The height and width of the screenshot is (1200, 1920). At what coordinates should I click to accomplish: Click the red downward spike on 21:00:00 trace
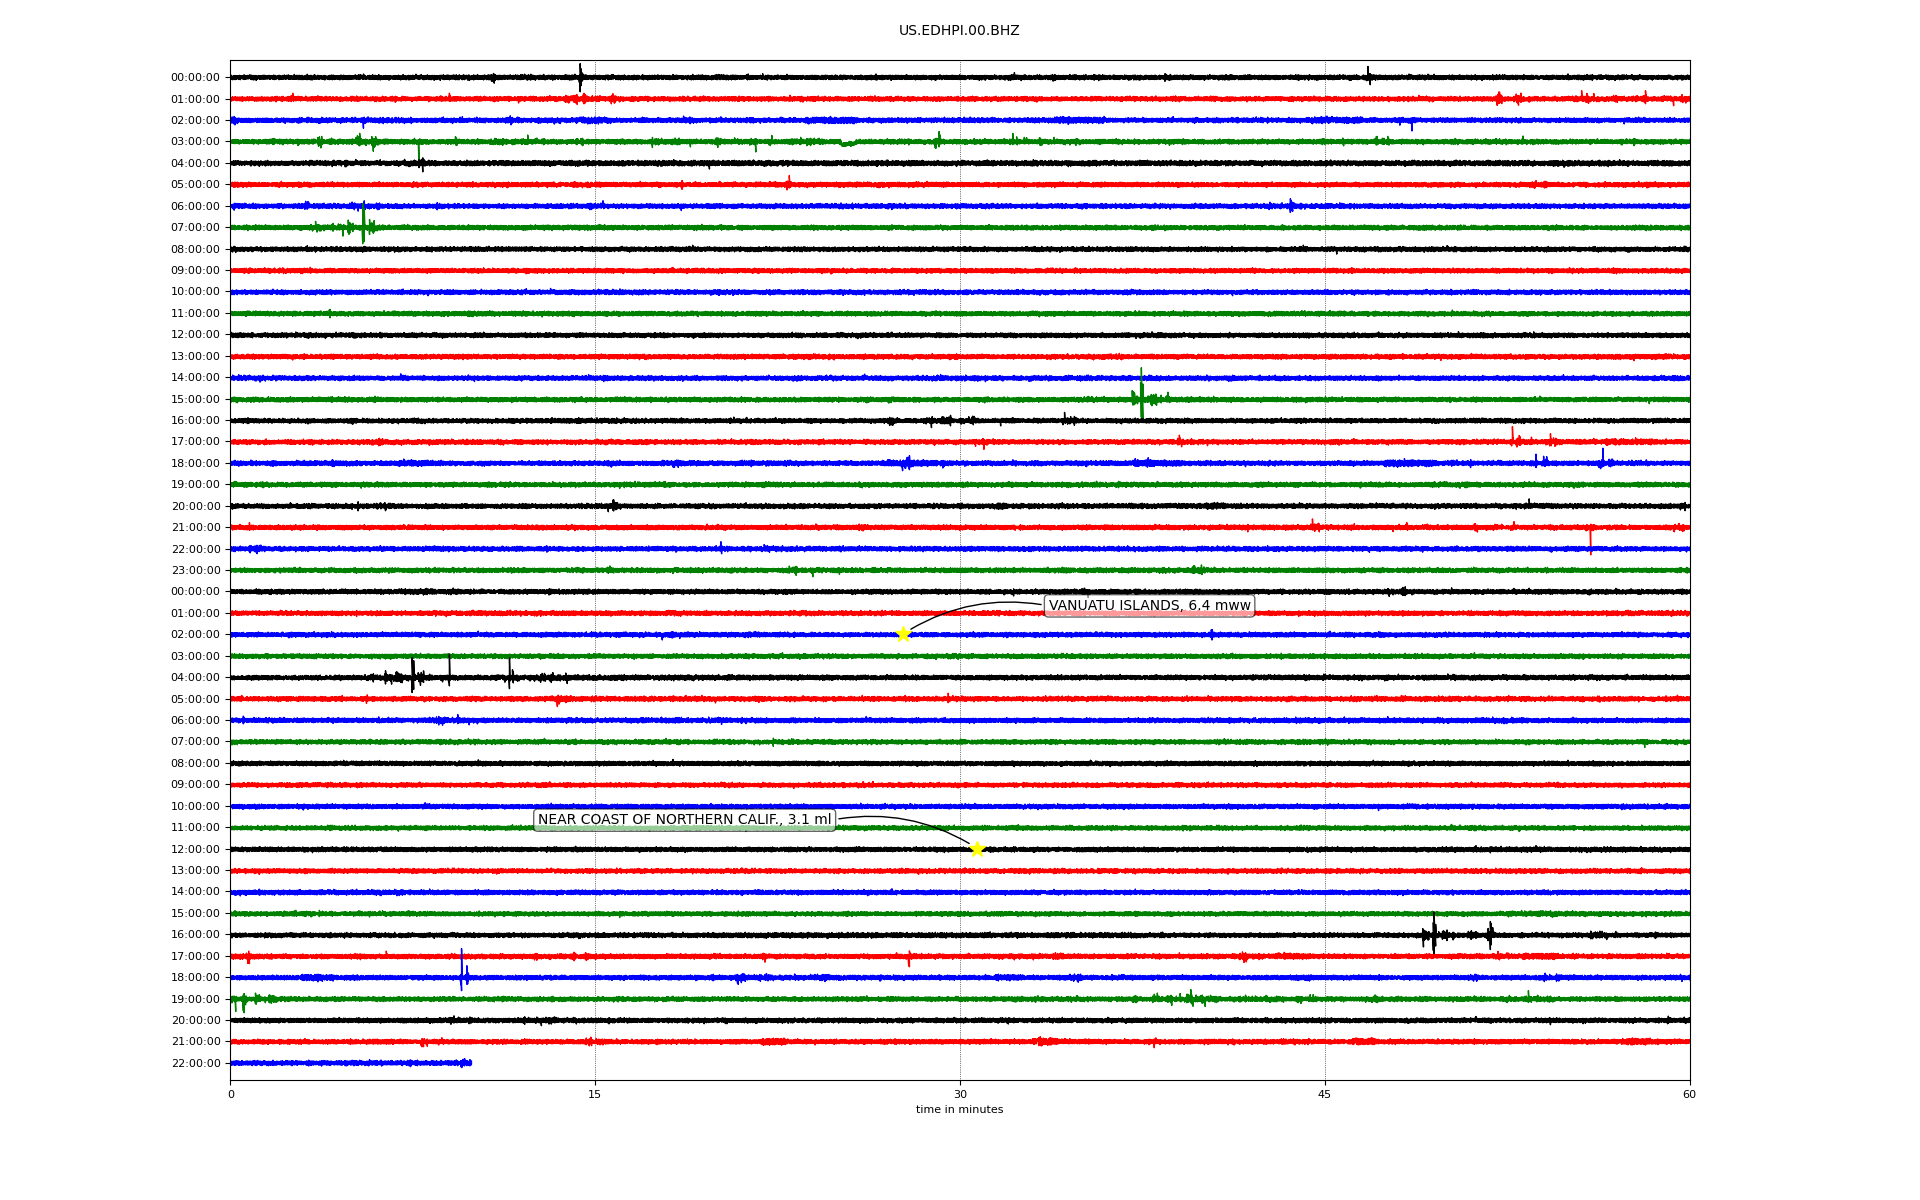click(x=1590, y=538)
